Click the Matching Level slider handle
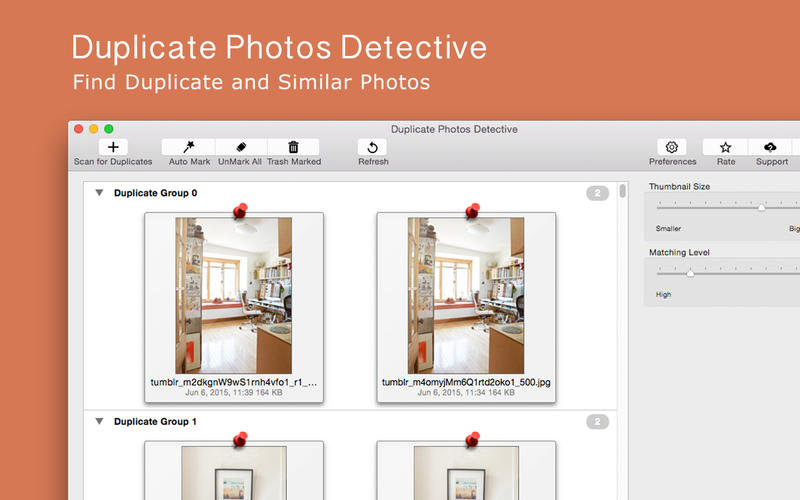 (690, 273)
